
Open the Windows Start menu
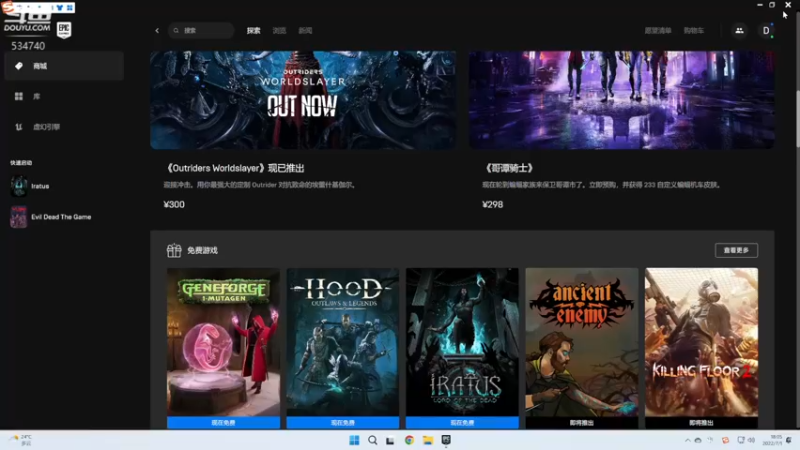pyautogui.click(x=354, y=440)
